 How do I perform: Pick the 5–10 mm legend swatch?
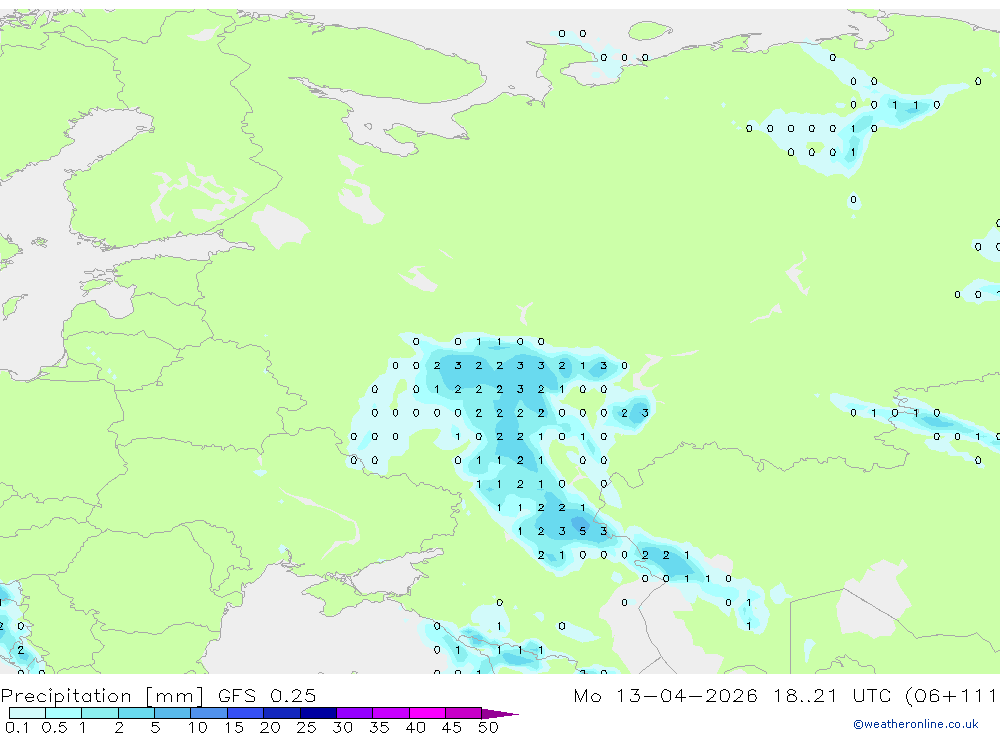tap(173, 713)
